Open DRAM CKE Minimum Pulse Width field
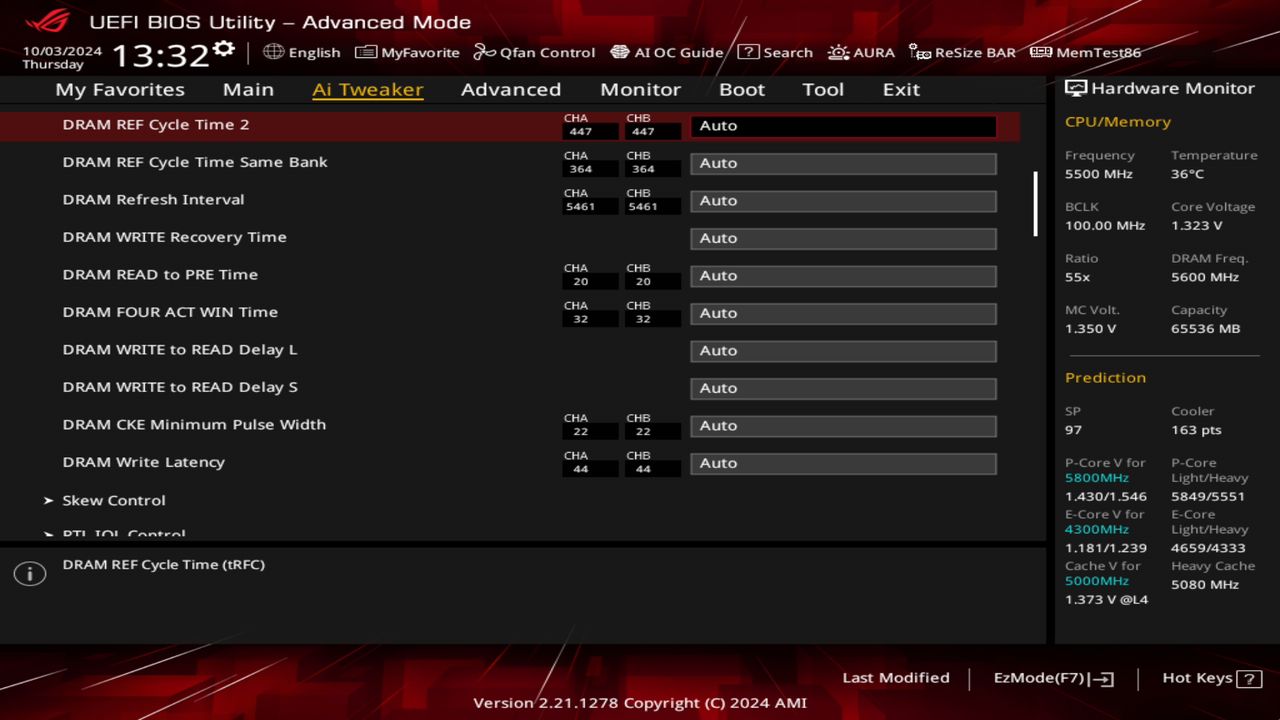 coord(843,426)
